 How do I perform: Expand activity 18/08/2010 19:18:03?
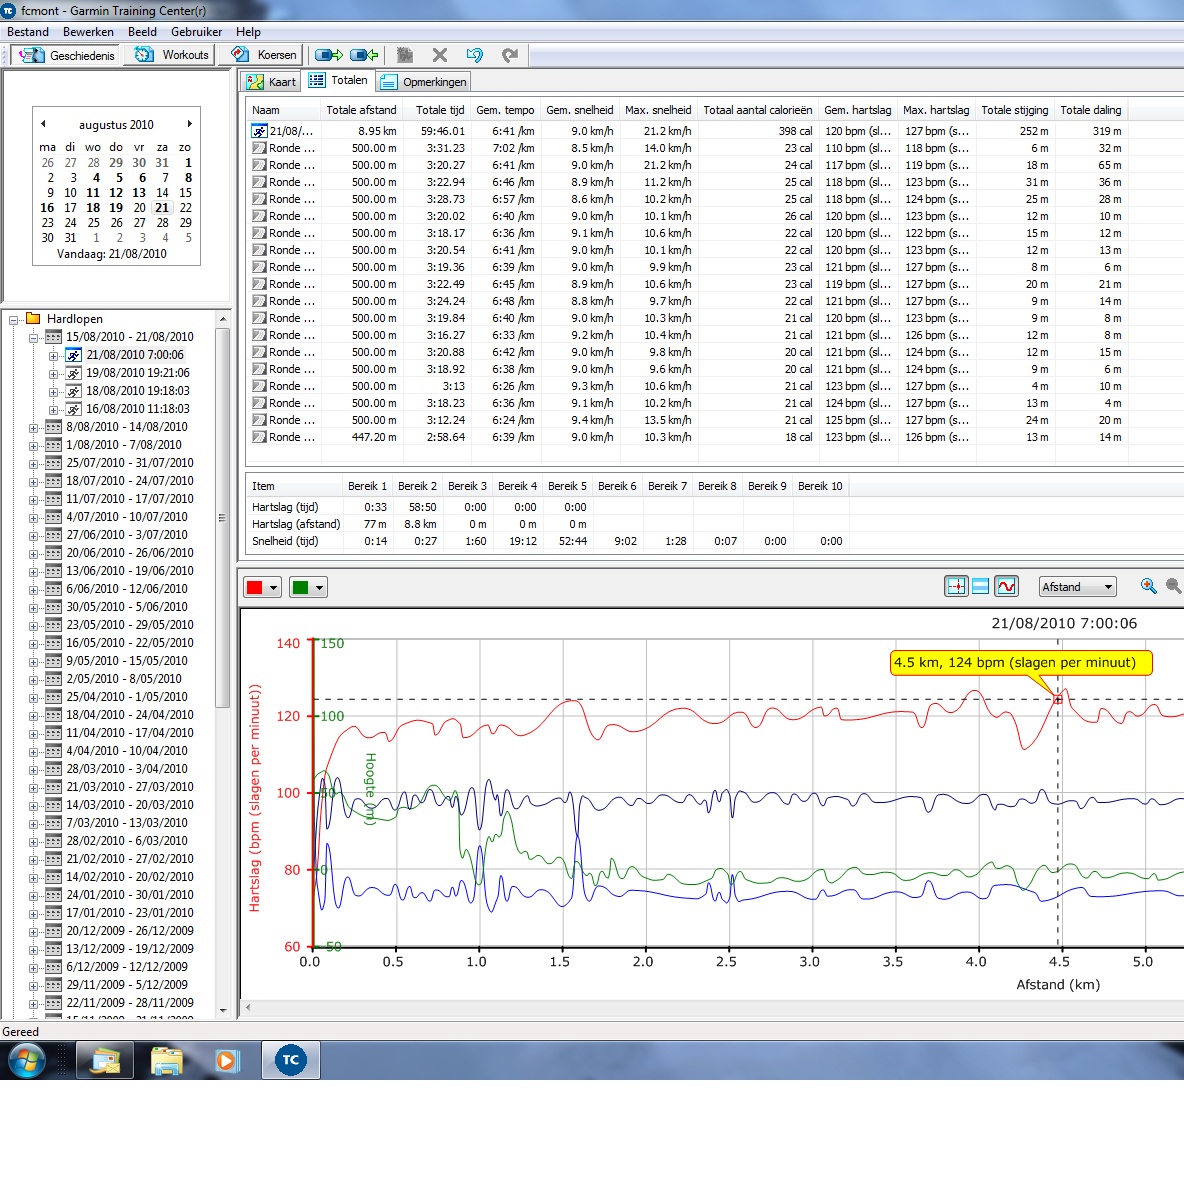click(54, 392)
